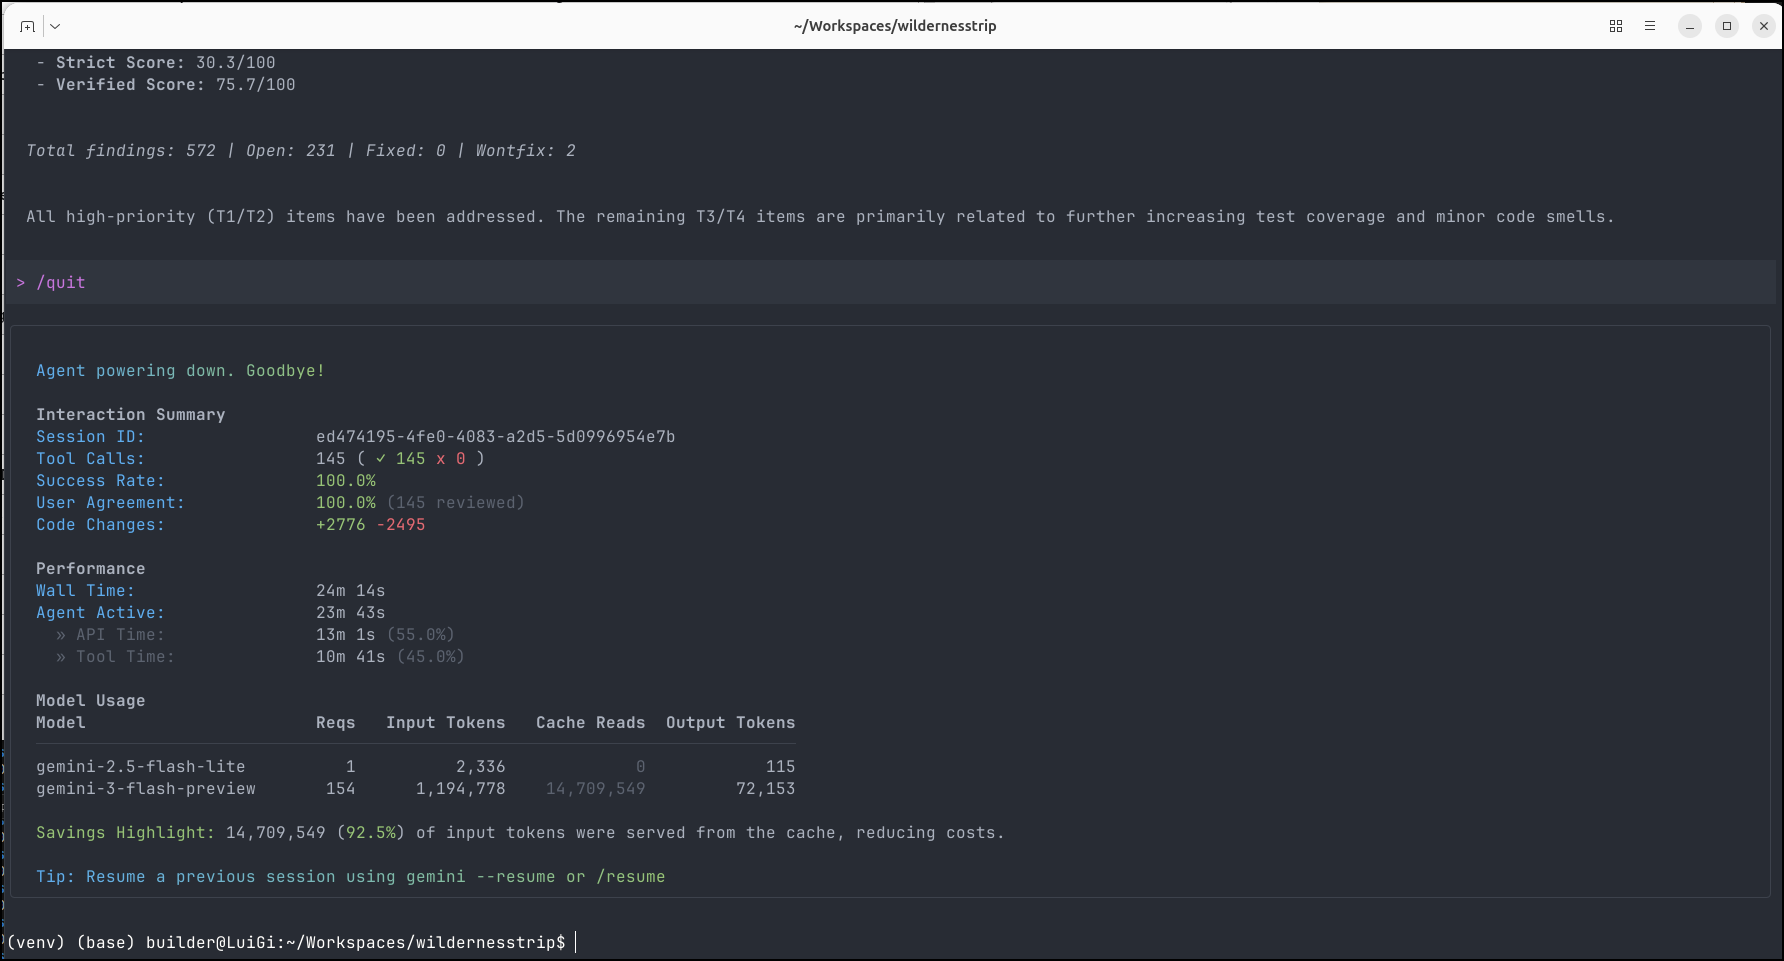Close the terminal window

pos(1764,26)
